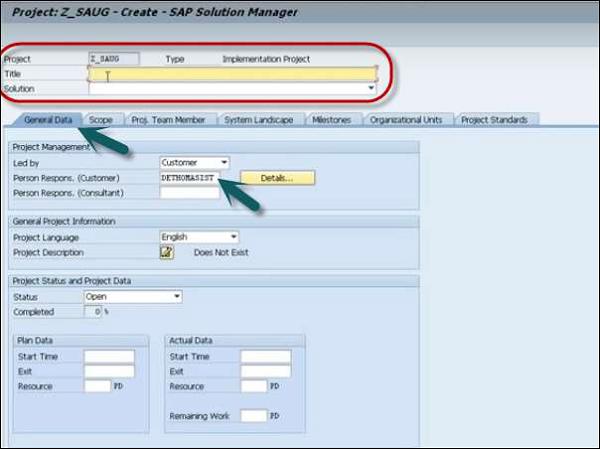Switch to the Project Standards tab
The width and height of the screenshot is (600, 449).
pyautogui.click(x=494, y=120)
